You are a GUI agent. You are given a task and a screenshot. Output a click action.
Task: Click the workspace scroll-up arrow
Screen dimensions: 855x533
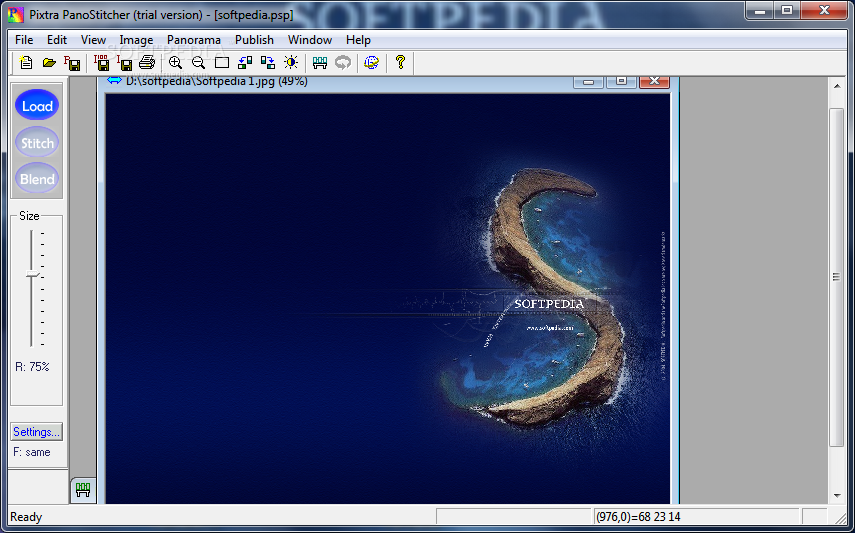tap(837, 86)
